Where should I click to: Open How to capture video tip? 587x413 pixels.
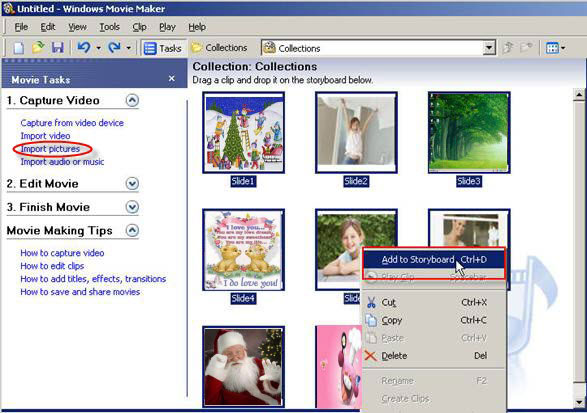pyautogui.click(x=62, y=253)
